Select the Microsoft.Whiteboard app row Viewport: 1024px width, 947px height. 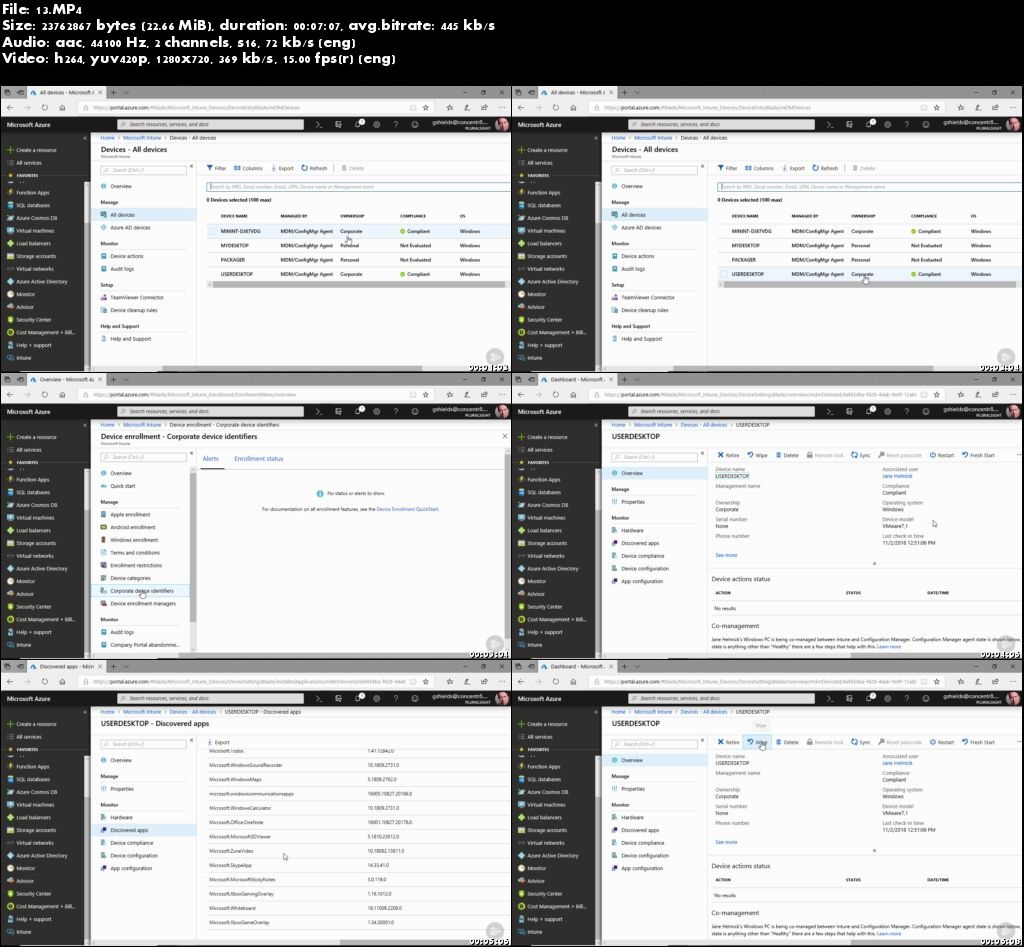358,908
